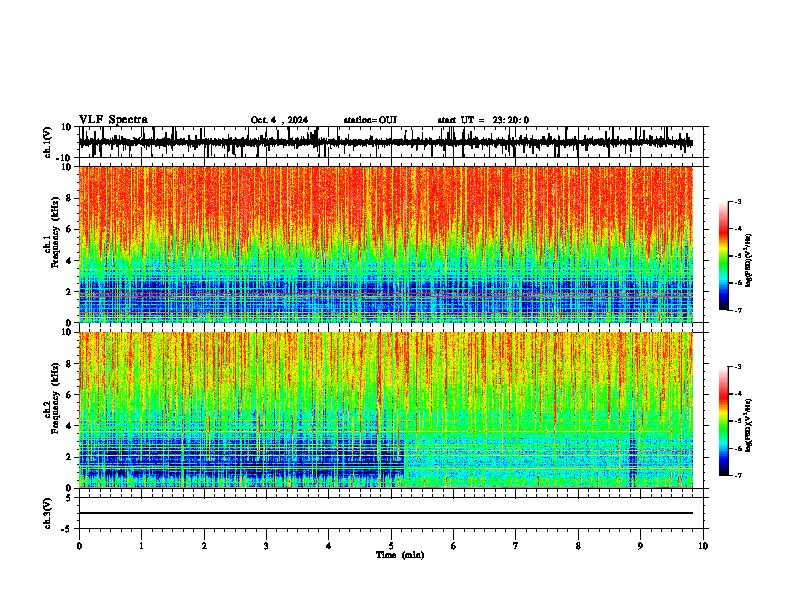Click time tick label '5' on x-axis
Screen dimensions: 792x612
click(391, 546)
